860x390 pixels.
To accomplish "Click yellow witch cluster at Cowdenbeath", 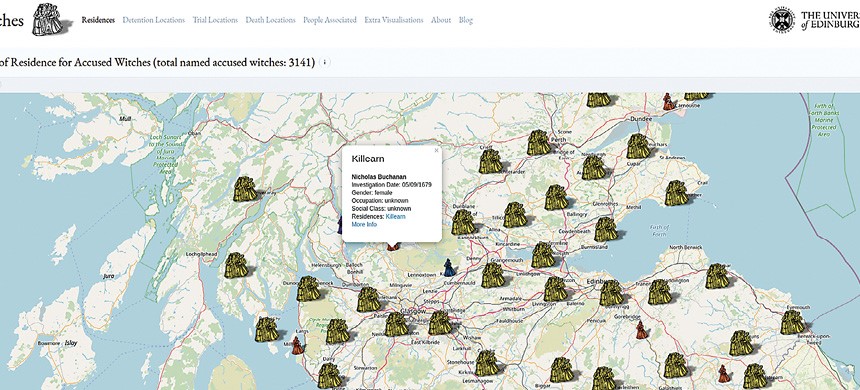I will click(x=606, y=229).
